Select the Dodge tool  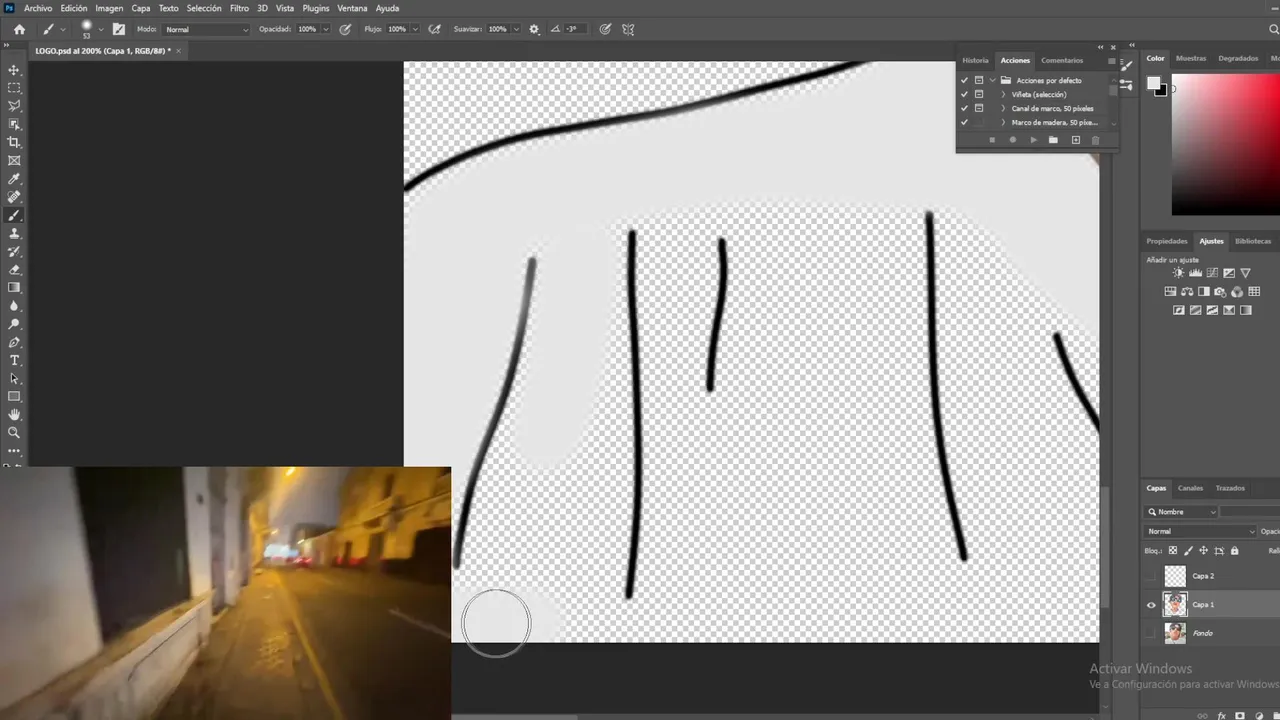[x=14, y=324]
